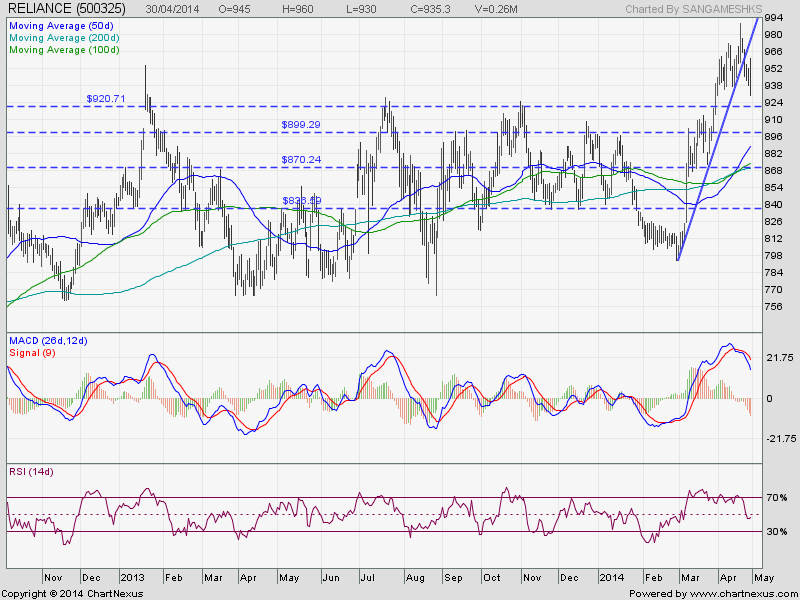Click the 840 price axis value
This screenshot has width=800, height=600.
click(773, 205)
